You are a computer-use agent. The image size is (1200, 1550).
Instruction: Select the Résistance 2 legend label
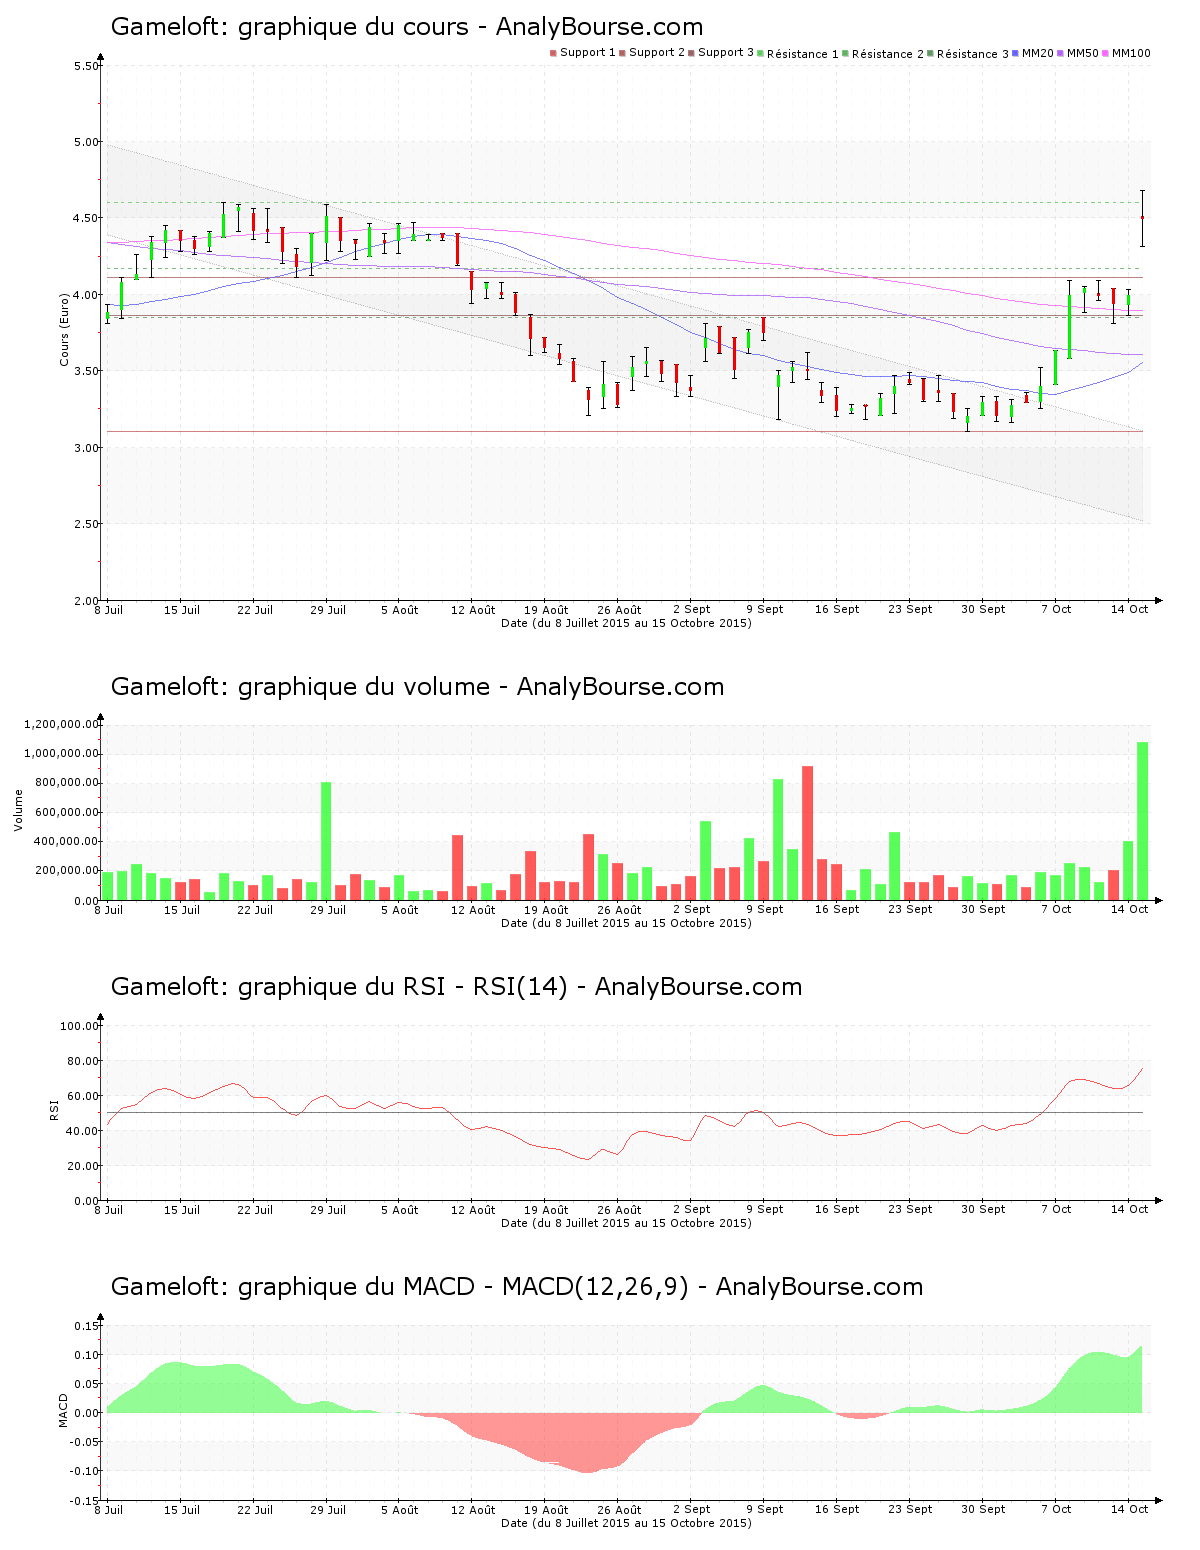pos(888,54)
